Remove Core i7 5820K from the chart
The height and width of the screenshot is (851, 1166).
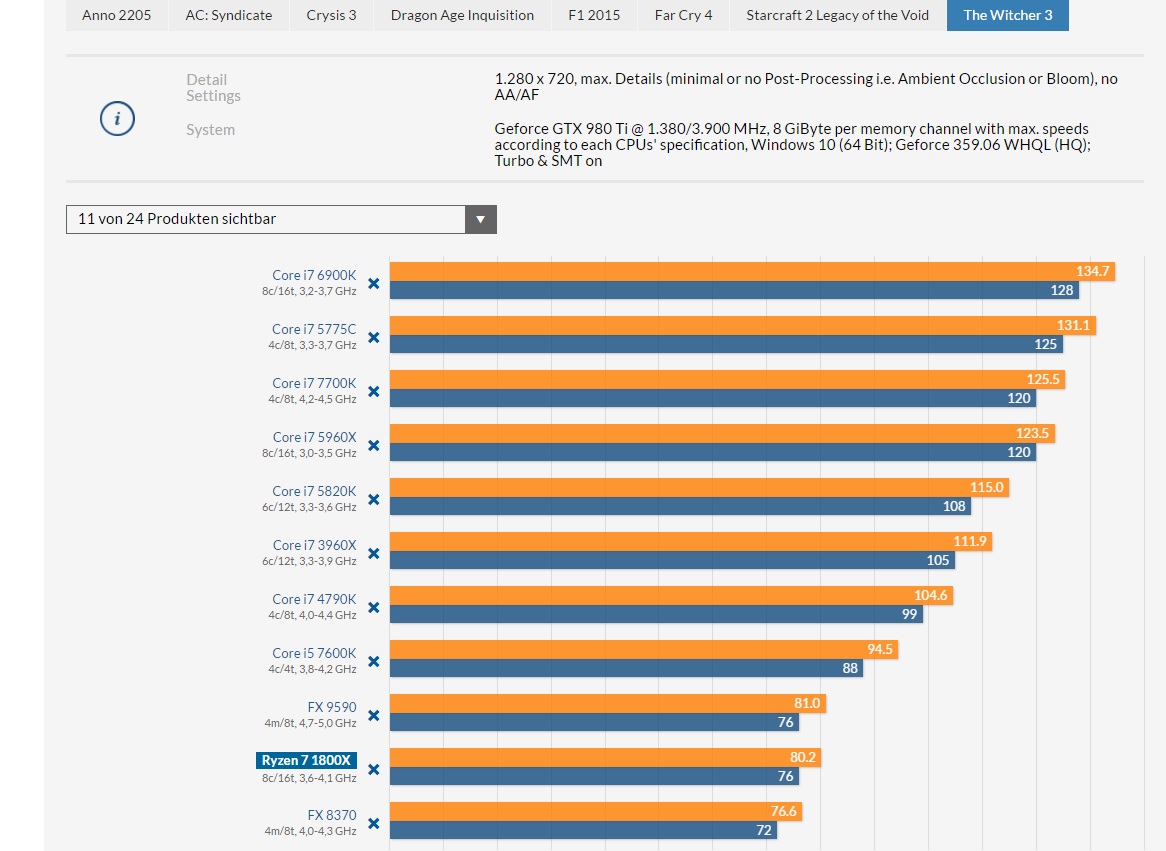click(x=373, y=499)
